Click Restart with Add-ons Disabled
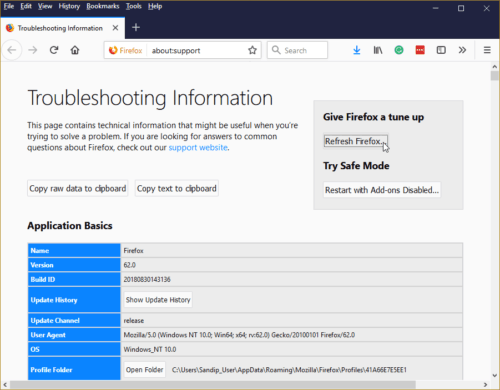The height and width of the screenshot is (390, 500). (382, 190)
